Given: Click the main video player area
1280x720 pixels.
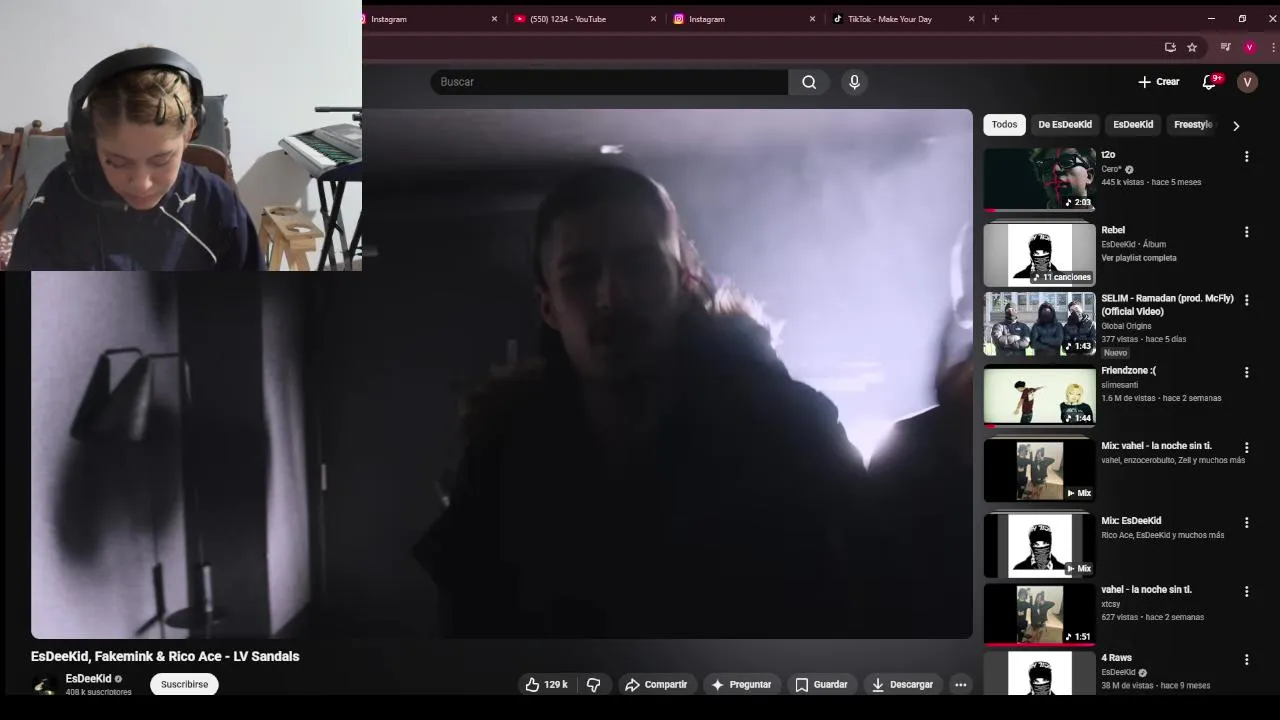Looking at the screenshot, I should click(x=502, y=374).
